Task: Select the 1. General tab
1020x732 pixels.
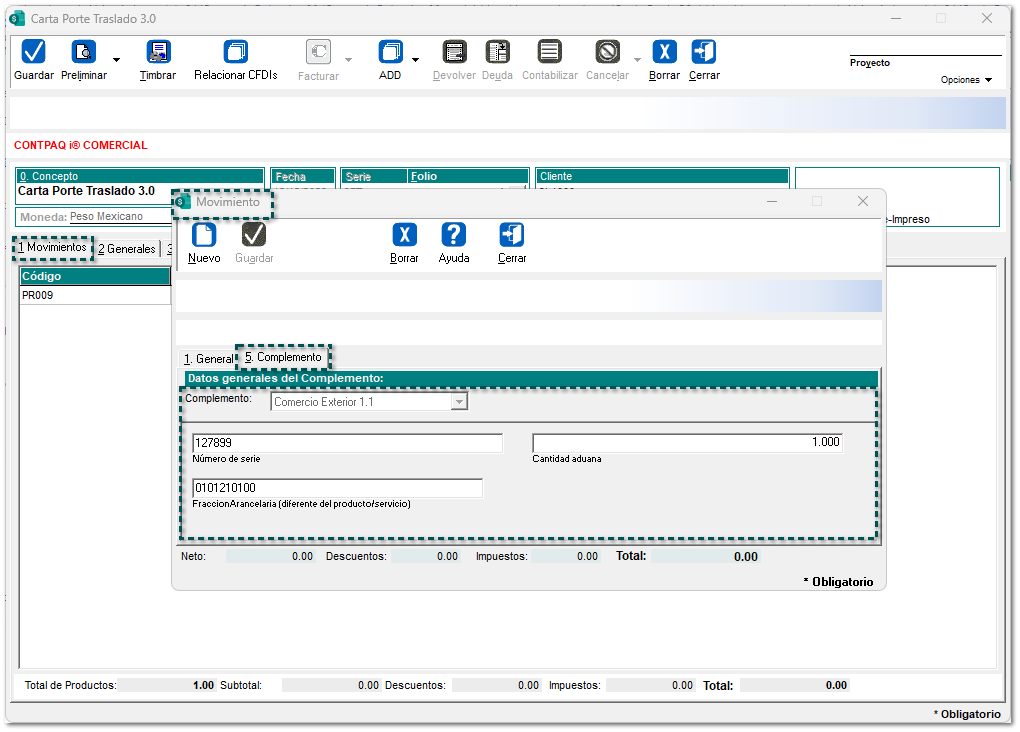Action: [x=208, y=359]
